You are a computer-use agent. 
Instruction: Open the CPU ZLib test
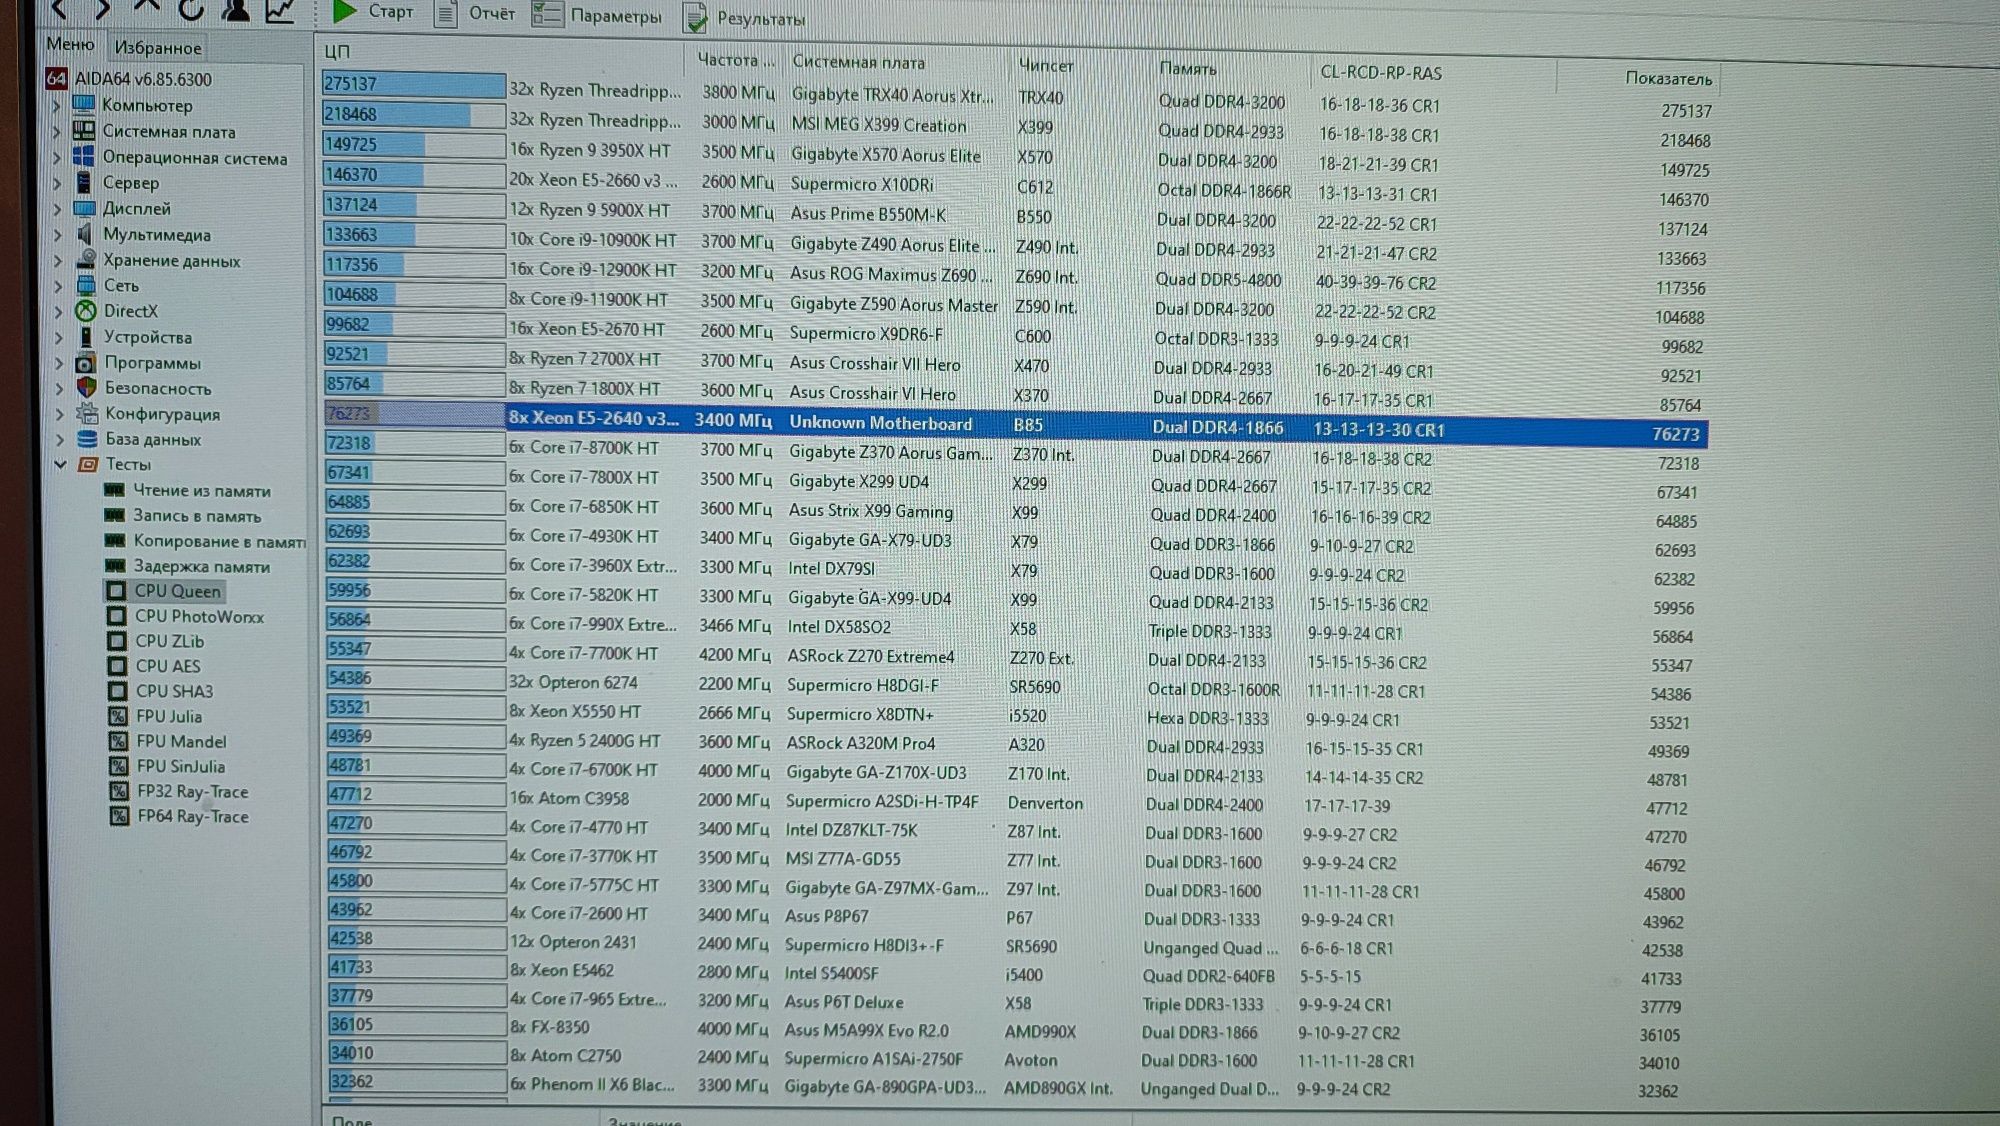coord(169,641)
